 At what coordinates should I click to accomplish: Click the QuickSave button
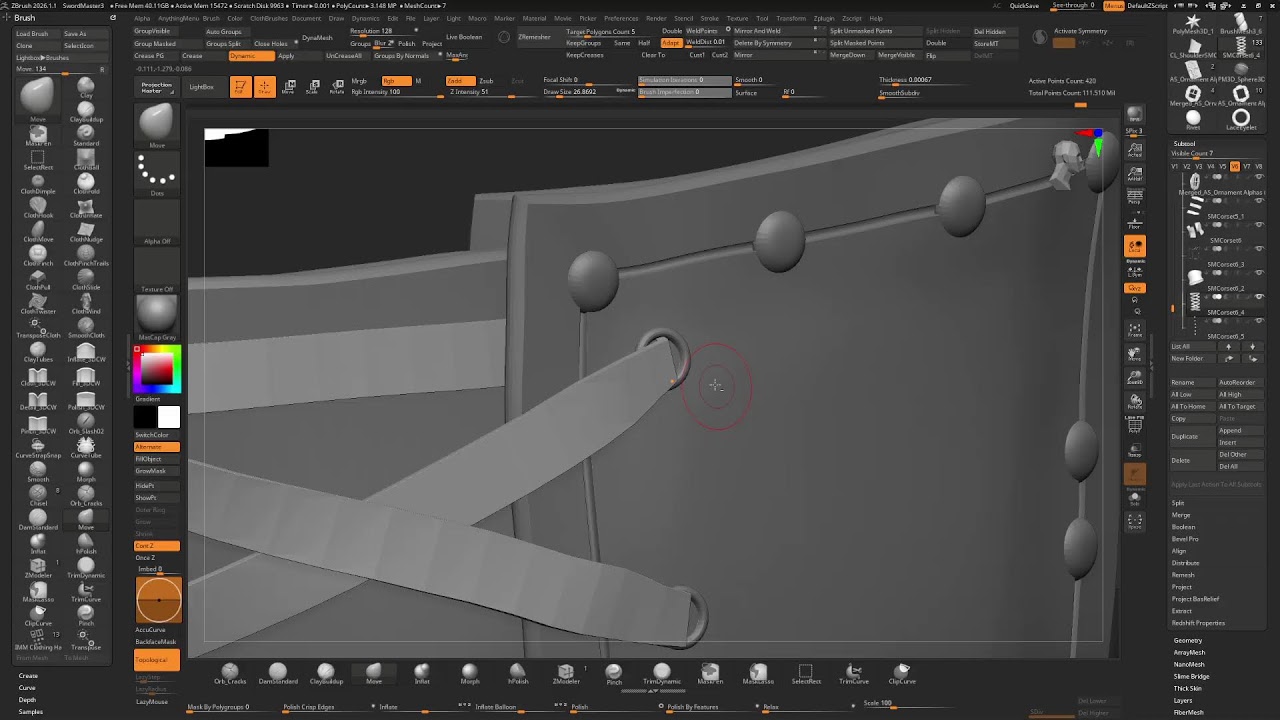tap(1024, 5)
